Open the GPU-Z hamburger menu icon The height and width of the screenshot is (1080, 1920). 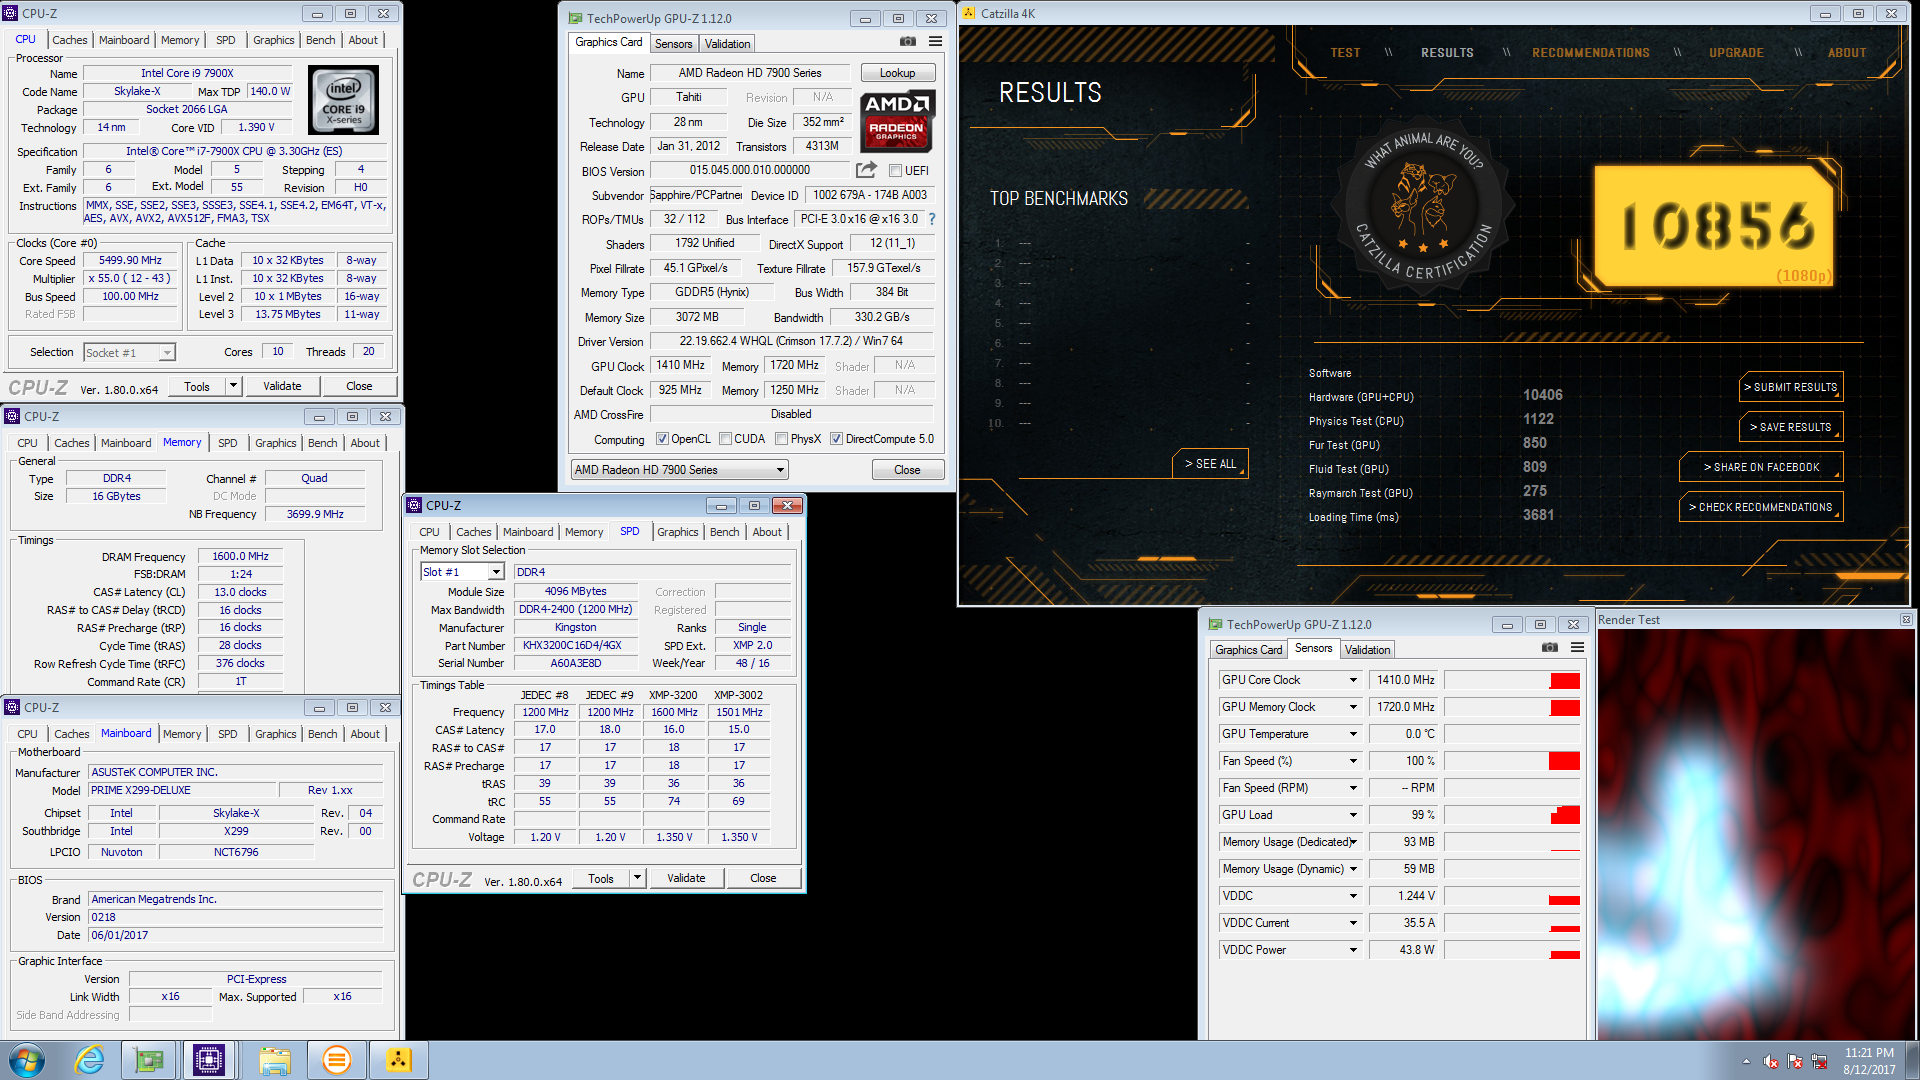tap(935, 42)
